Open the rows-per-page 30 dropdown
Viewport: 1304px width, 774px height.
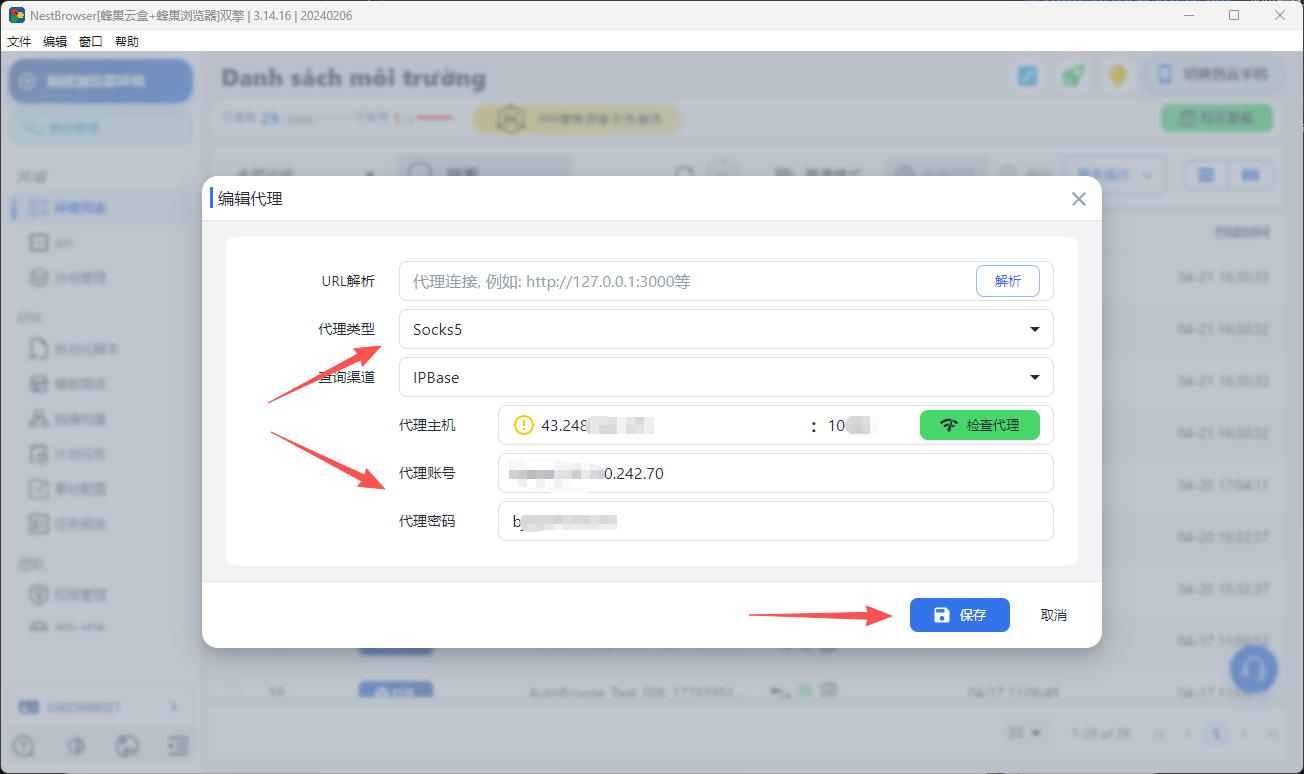(1025, 733)
